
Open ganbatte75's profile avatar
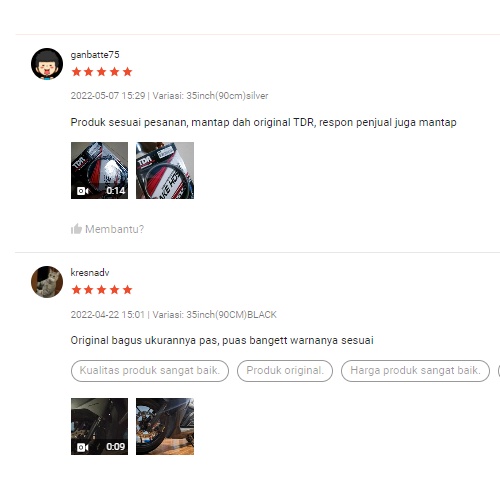(47, 64)
